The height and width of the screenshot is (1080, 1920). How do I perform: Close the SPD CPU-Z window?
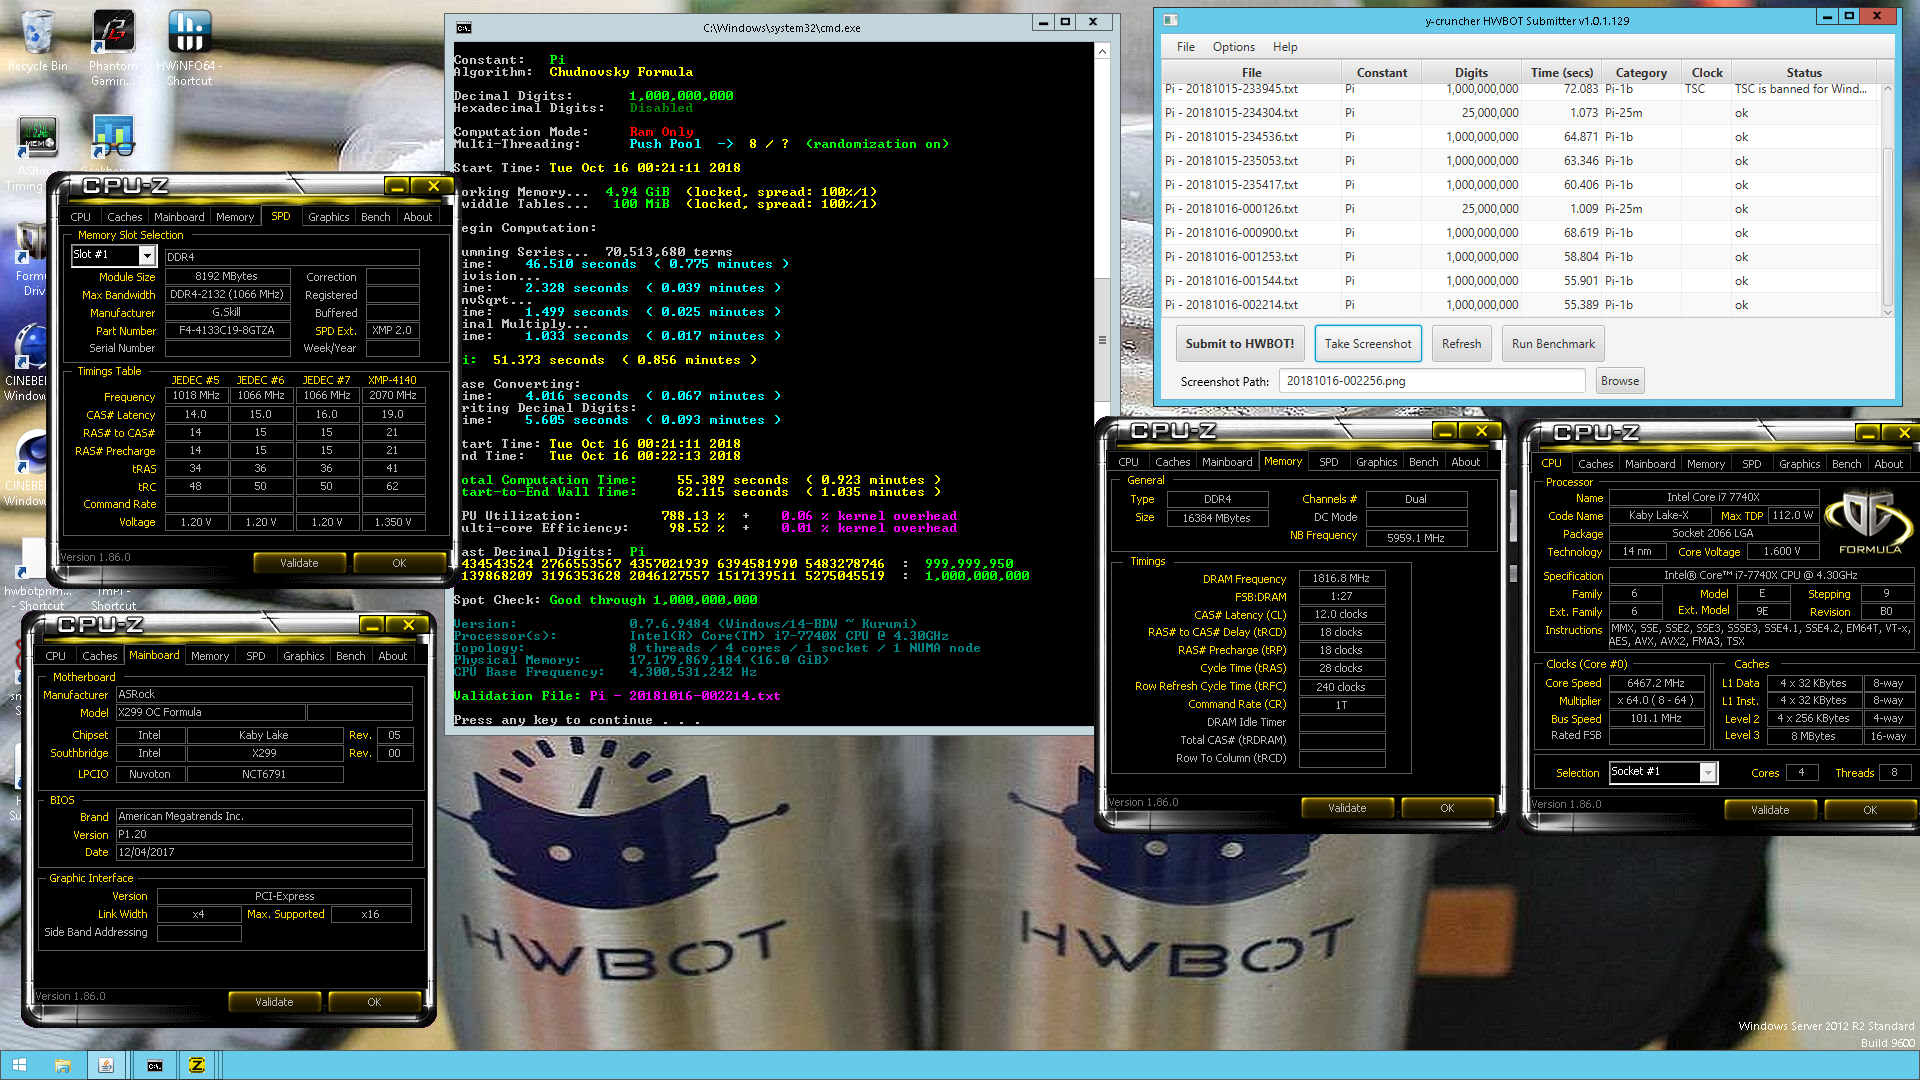pos(433,186)
